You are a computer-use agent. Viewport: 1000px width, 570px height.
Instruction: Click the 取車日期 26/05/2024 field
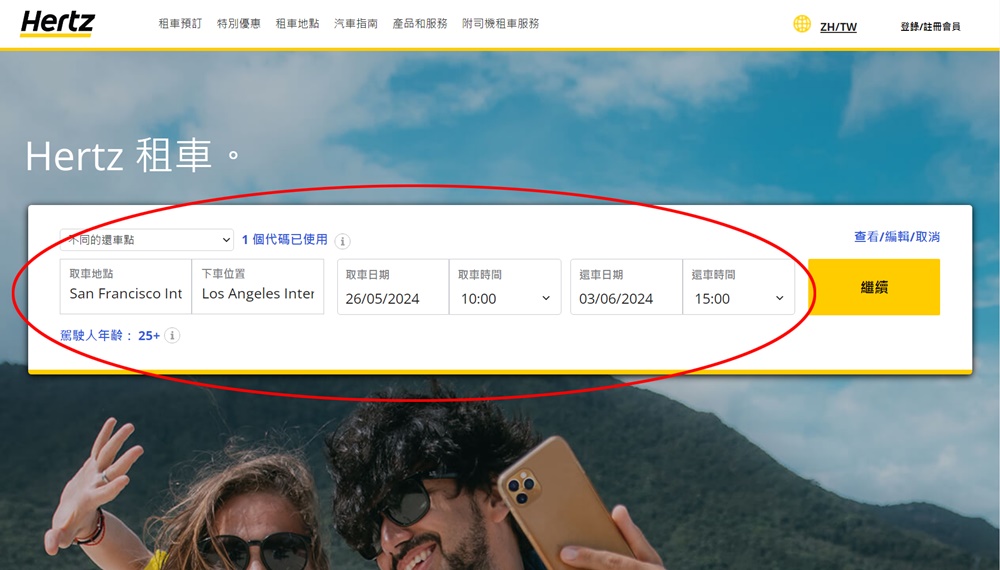point(393,287)
